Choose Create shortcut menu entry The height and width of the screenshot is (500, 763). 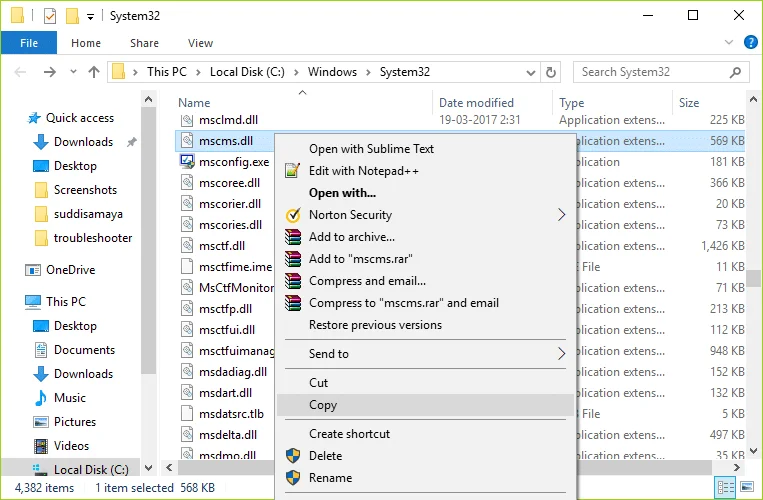coord(425,434)
